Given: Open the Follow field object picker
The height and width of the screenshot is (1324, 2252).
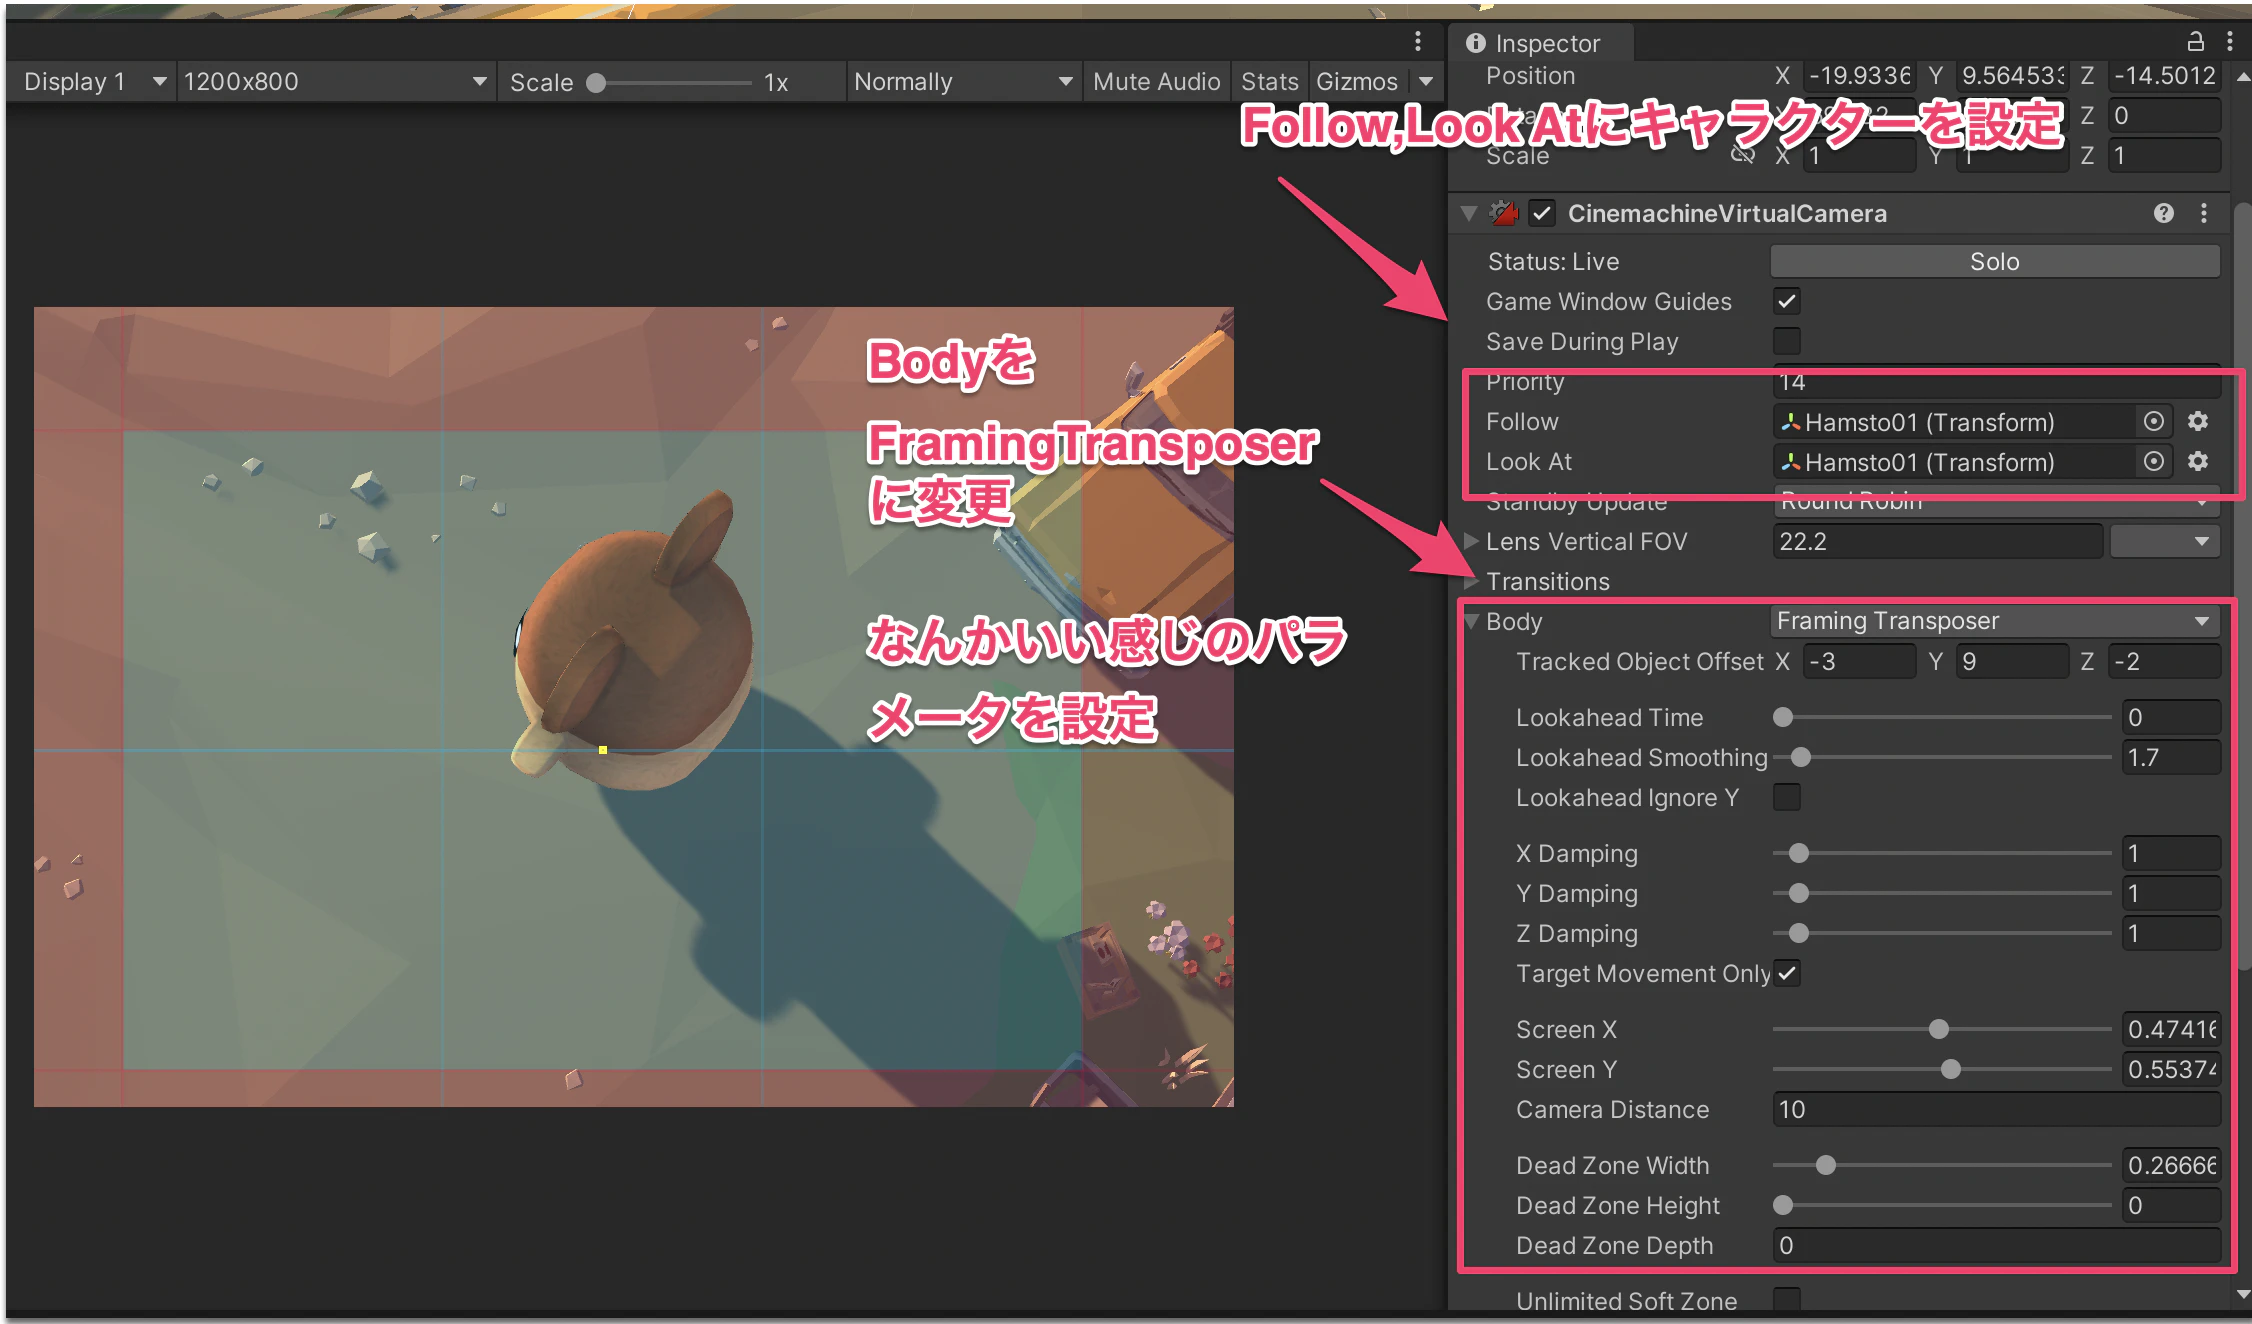Looking at the screenshot, I should tap(2153, 422).
